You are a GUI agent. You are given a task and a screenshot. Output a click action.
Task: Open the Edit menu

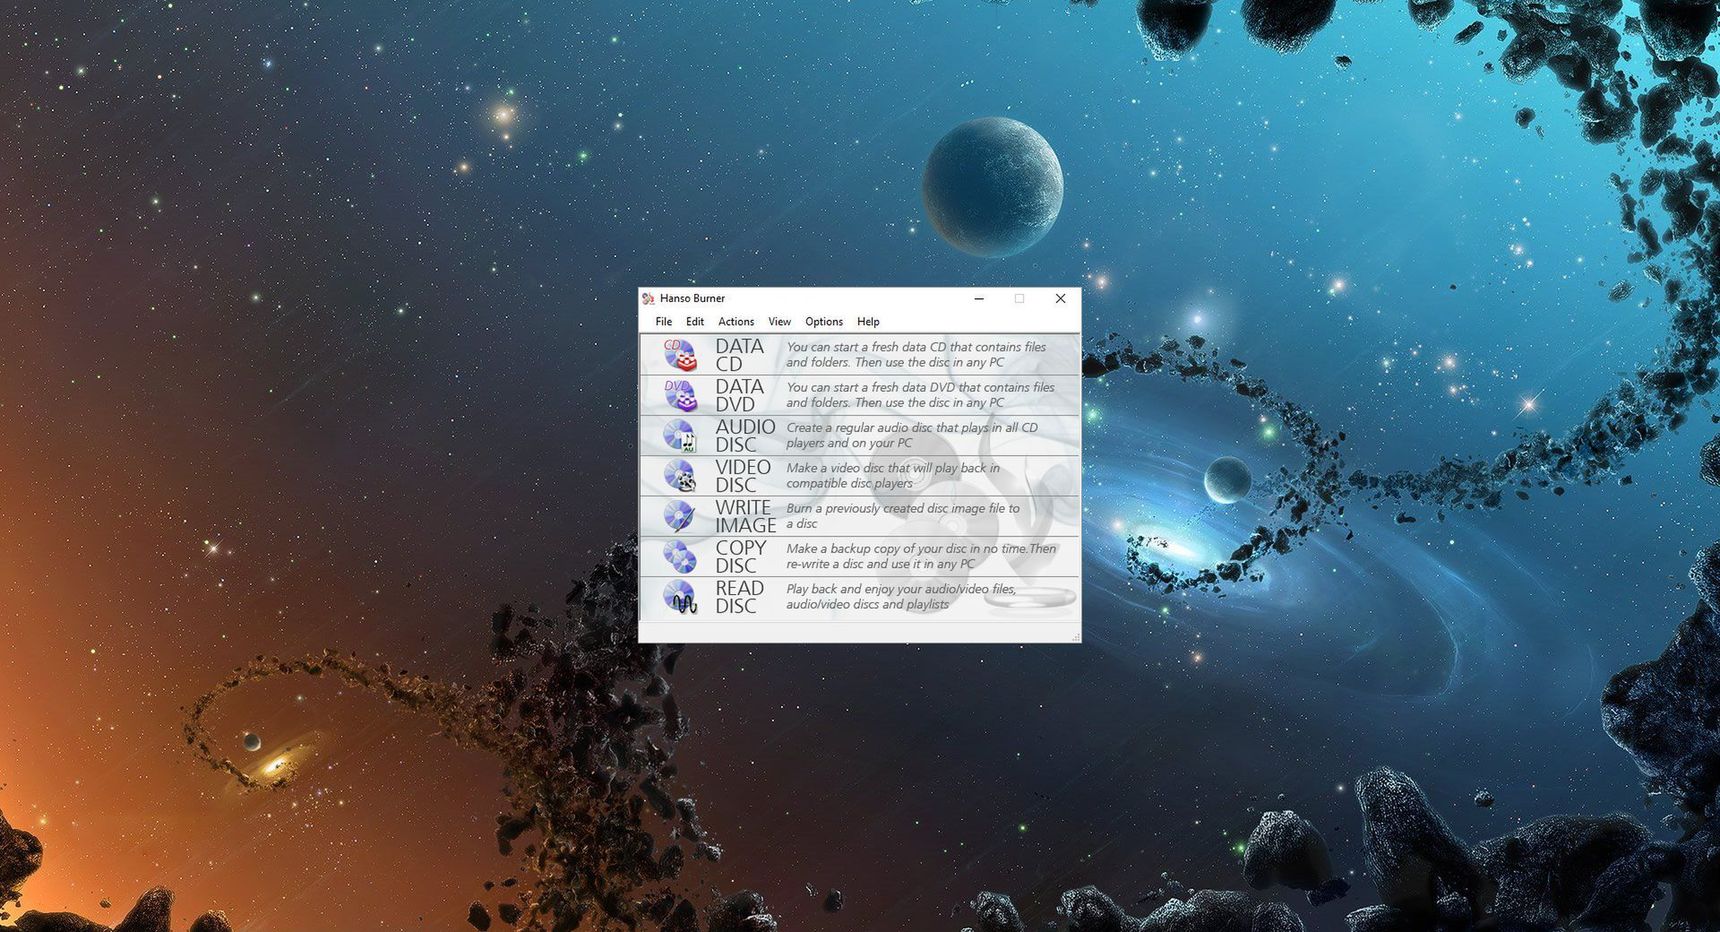[x=695, y=322]
